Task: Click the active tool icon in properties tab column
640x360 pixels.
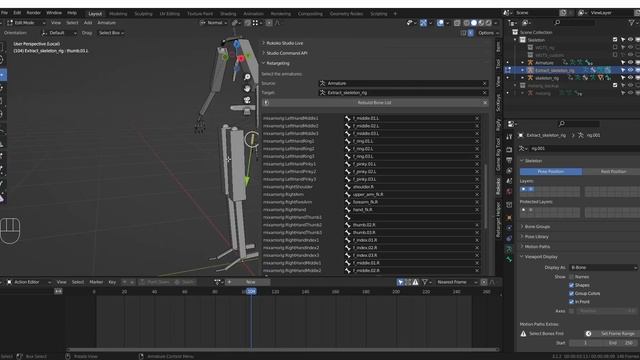Action: click(509, 137)
